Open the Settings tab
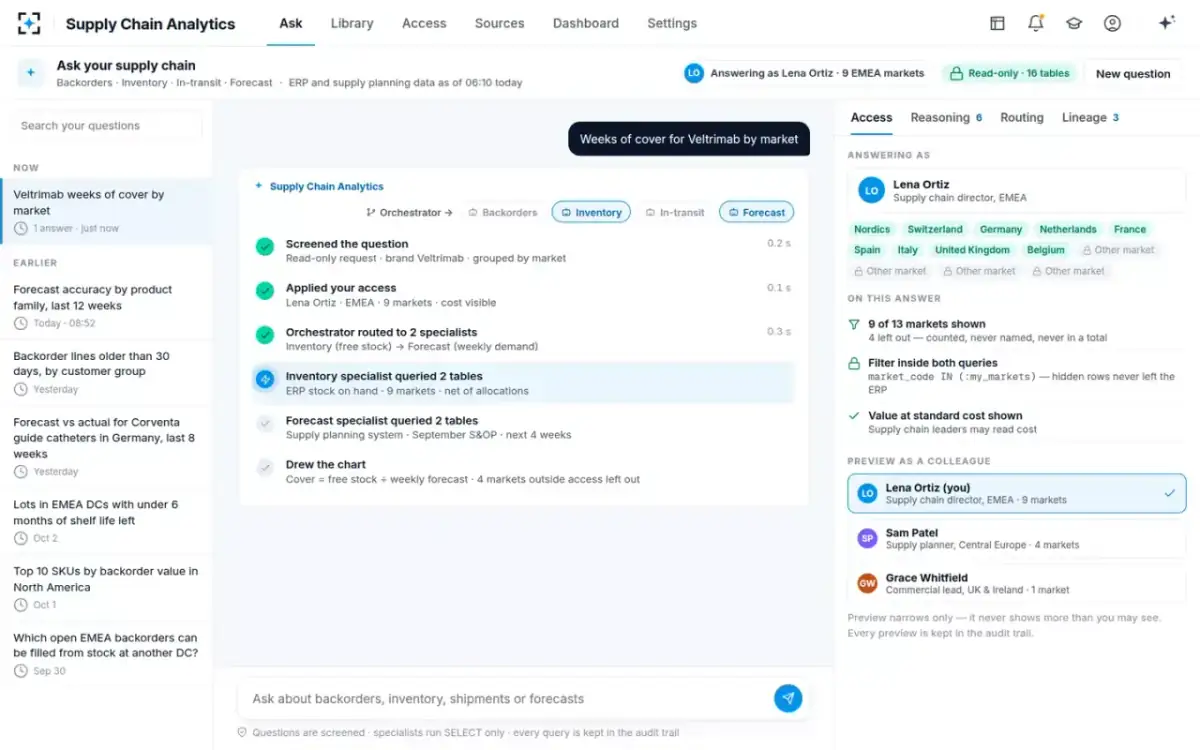 [672, 23]
